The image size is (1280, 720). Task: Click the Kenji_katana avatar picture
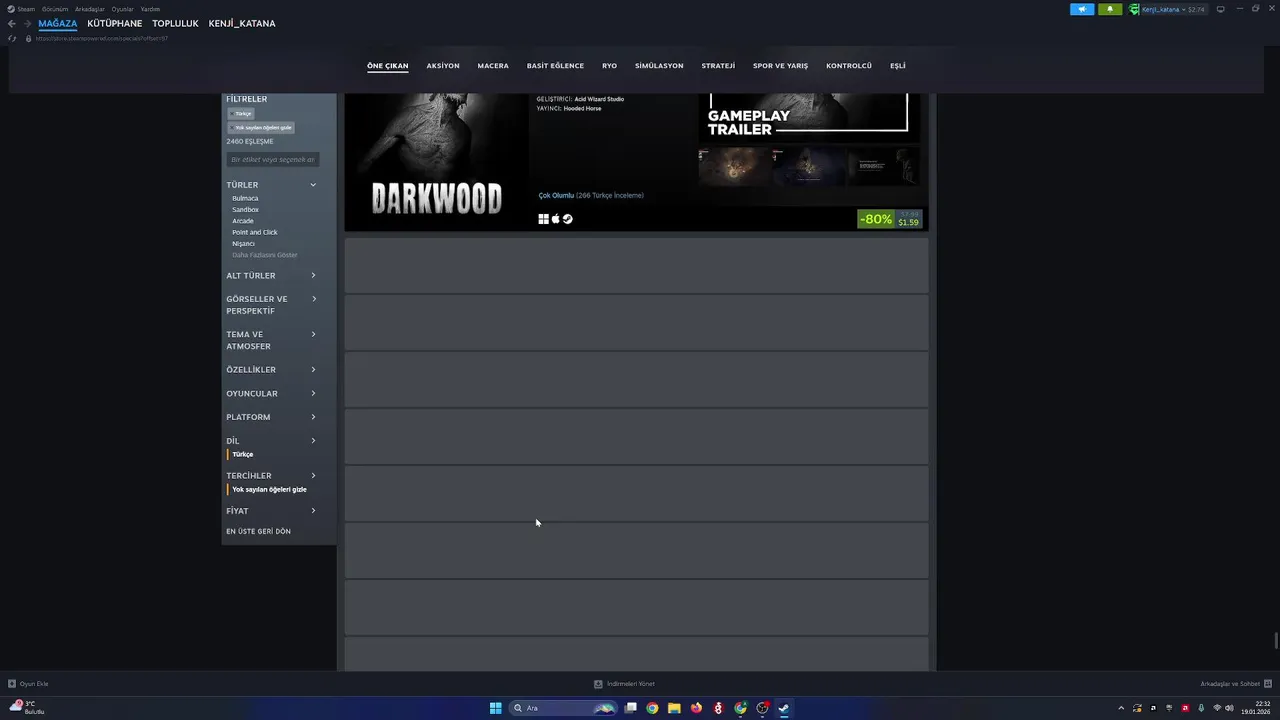(x=1135, y=9)
